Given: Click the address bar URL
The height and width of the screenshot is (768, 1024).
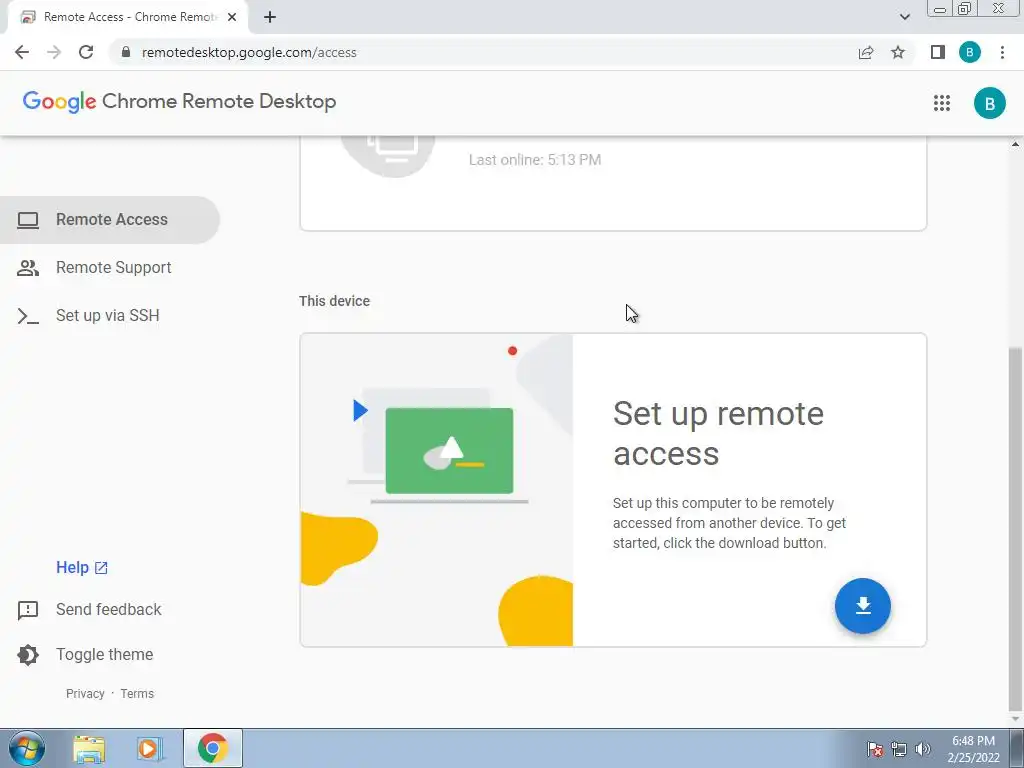Looking at the screenshot, I should 249,52.
